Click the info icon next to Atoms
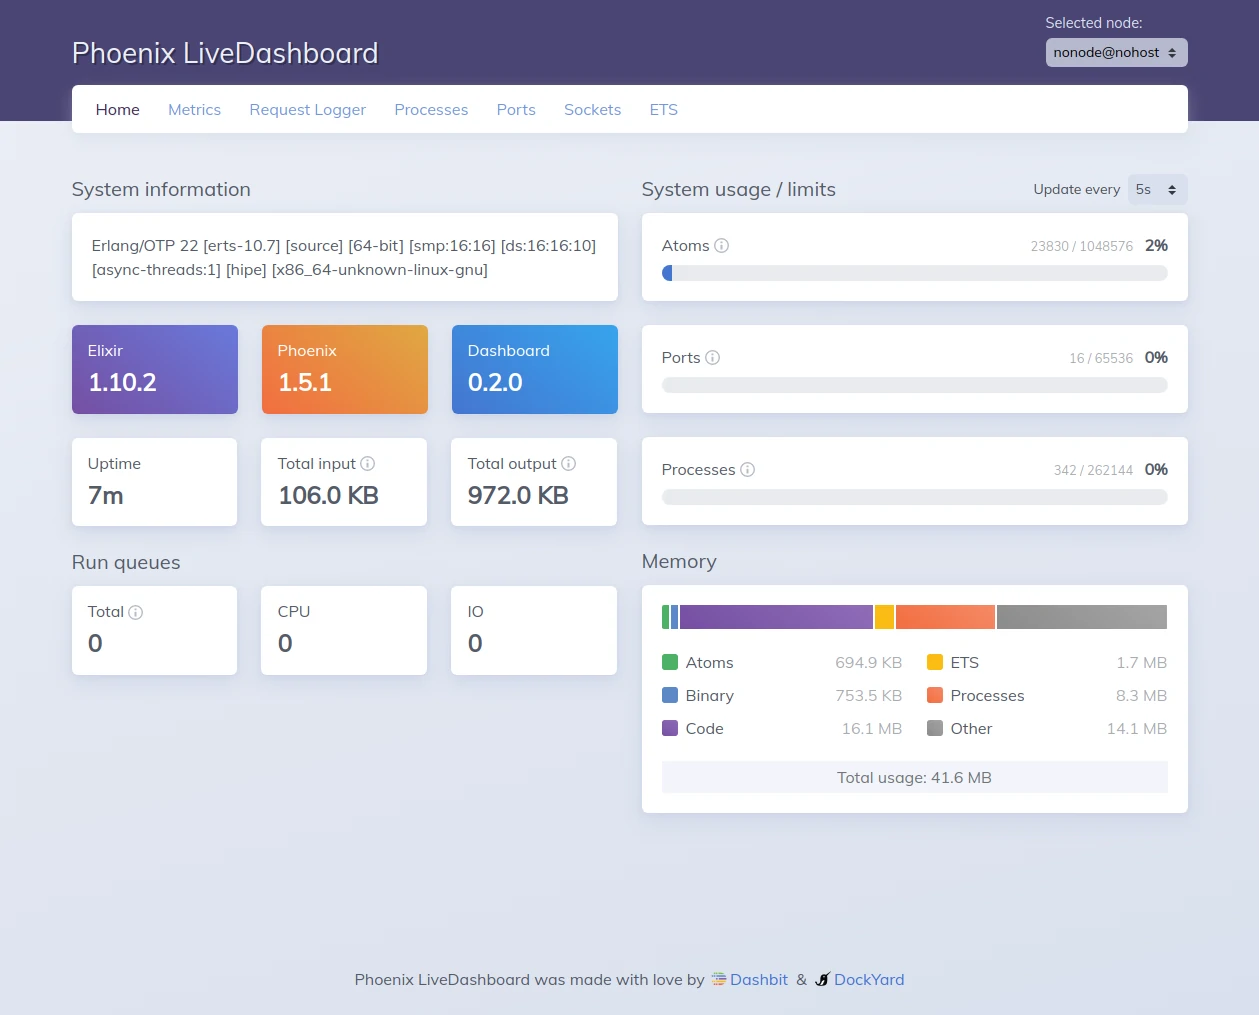1259x1015 pixels. pos(721,246)
